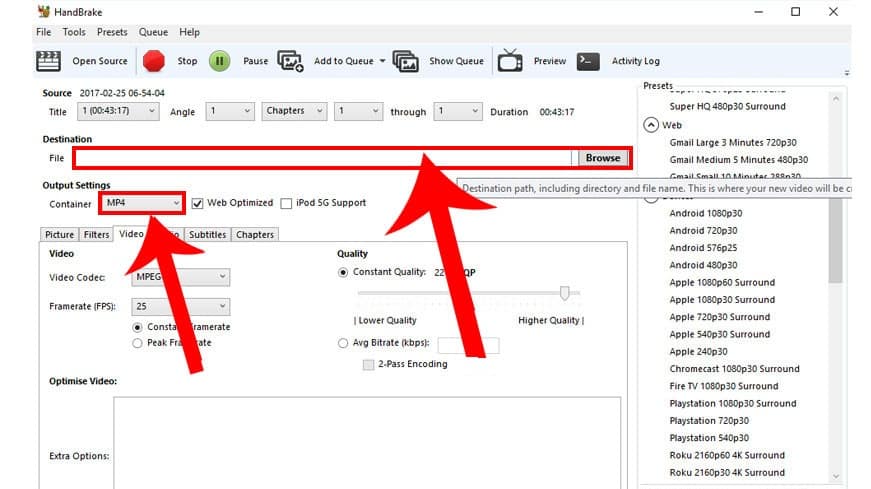Image resolution: width=871 pixels, height=489 pixels.
Task: Select the Constant Framerate radio button
Action: pyautogui.click(x=137, y=327)
